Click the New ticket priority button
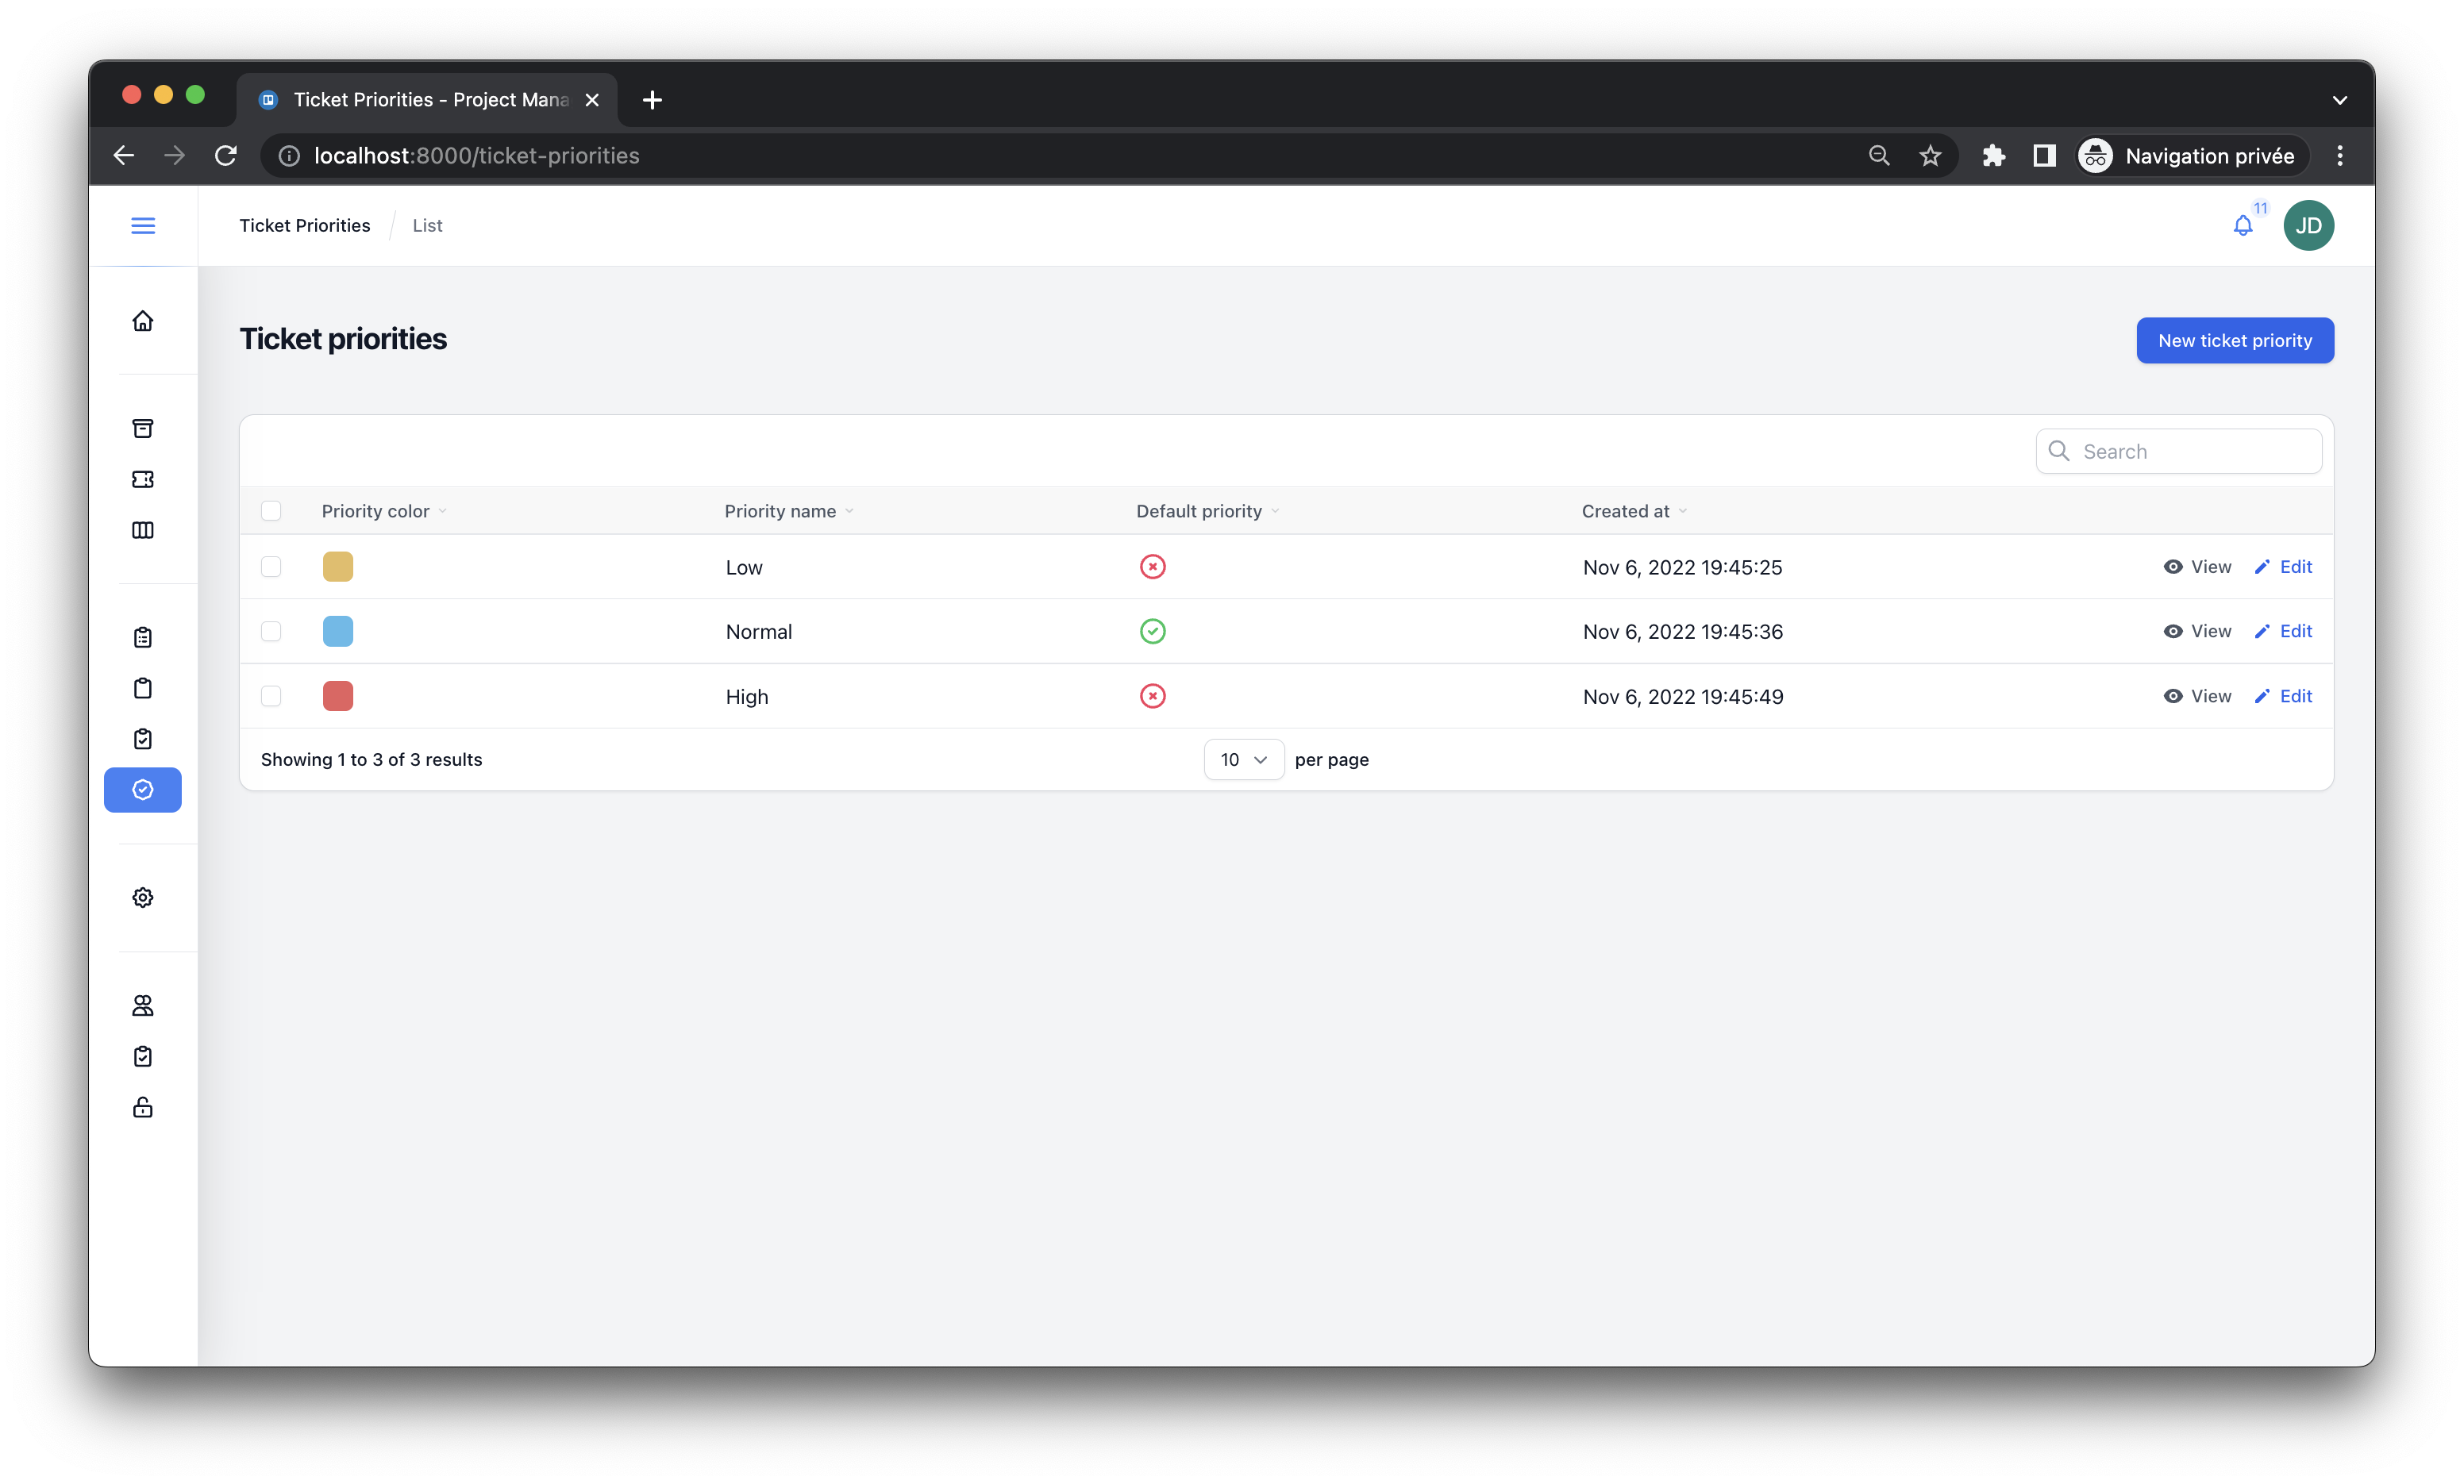The height and width of the screenshot is (1484, 2464). coord(2234,340)
